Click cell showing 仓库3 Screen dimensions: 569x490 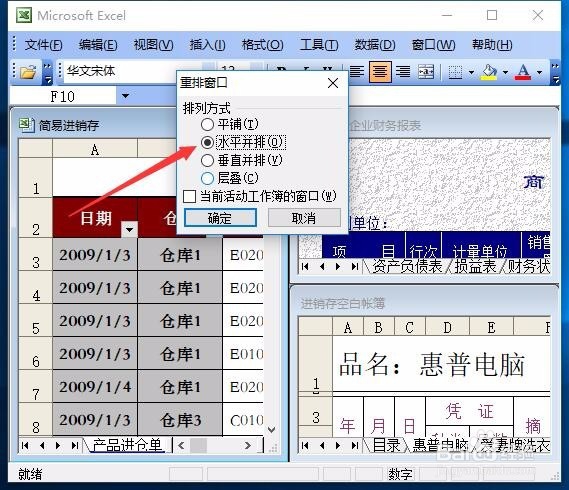pos(180,420)
